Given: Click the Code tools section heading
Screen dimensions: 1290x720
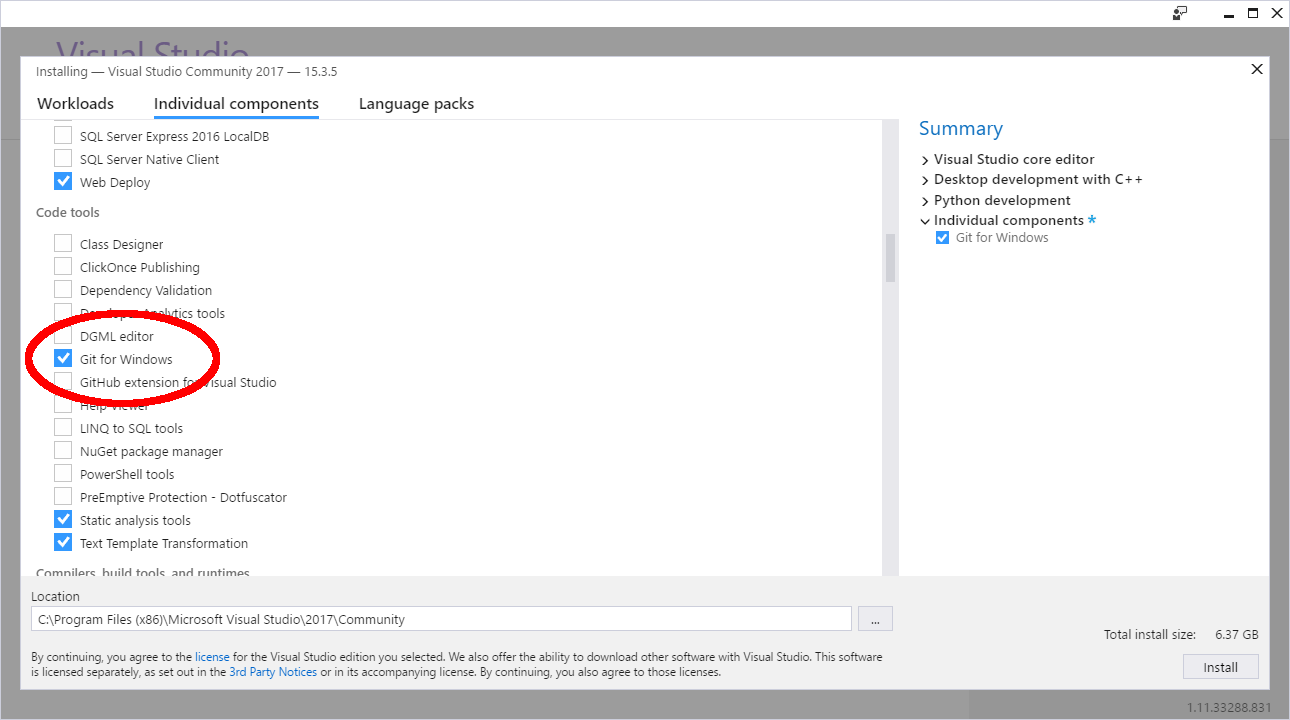Looking at the screenshot, I should click(68, 212).
